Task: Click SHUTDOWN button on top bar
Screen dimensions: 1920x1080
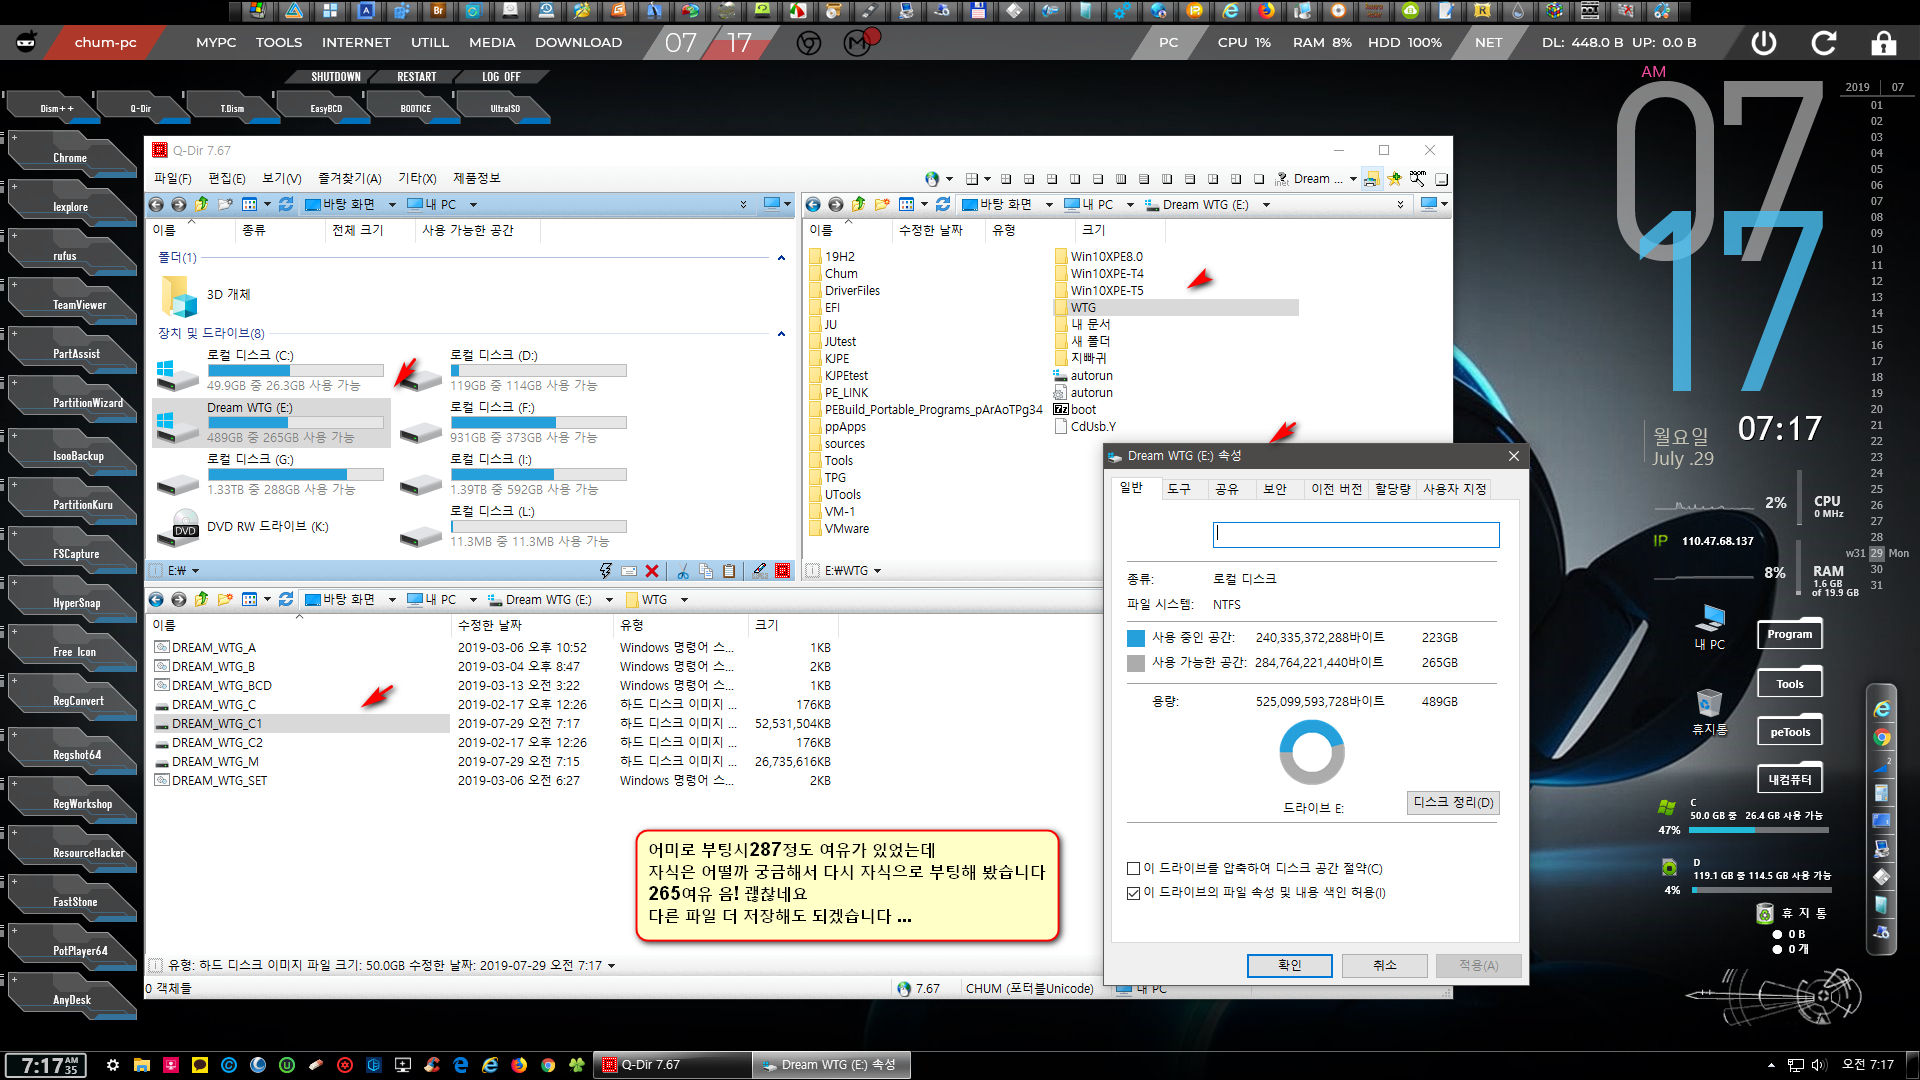Action: point(335,77)
